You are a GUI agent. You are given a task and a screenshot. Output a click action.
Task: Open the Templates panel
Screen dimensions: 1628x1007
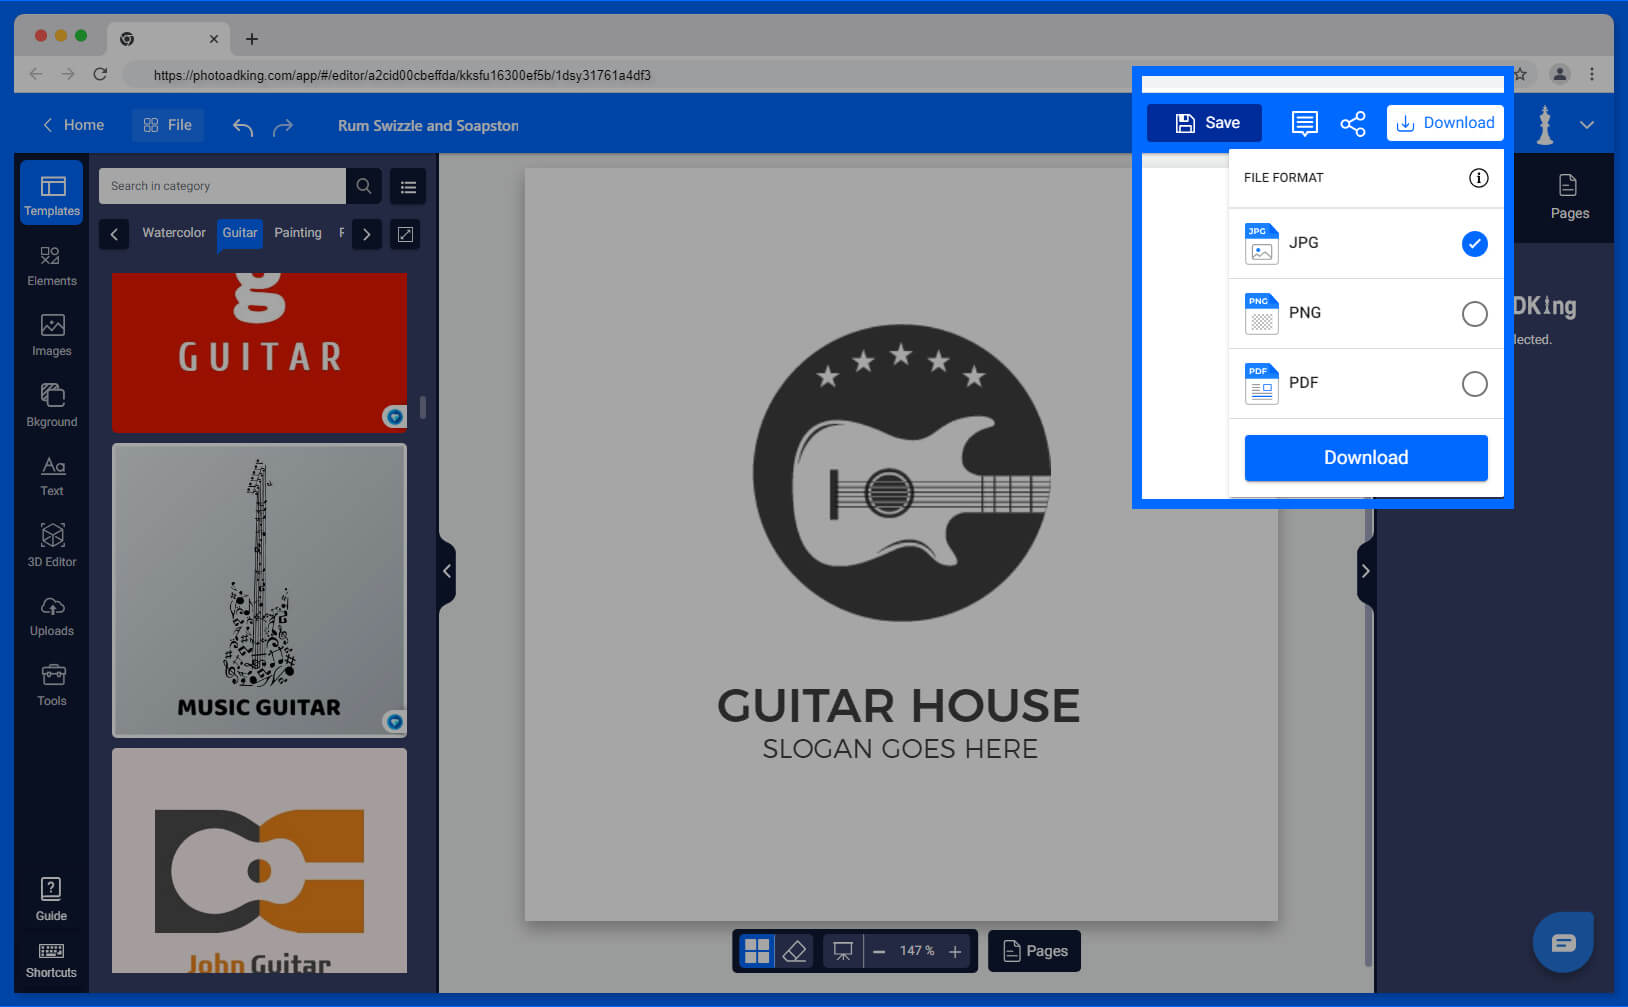tap(51, 193)
